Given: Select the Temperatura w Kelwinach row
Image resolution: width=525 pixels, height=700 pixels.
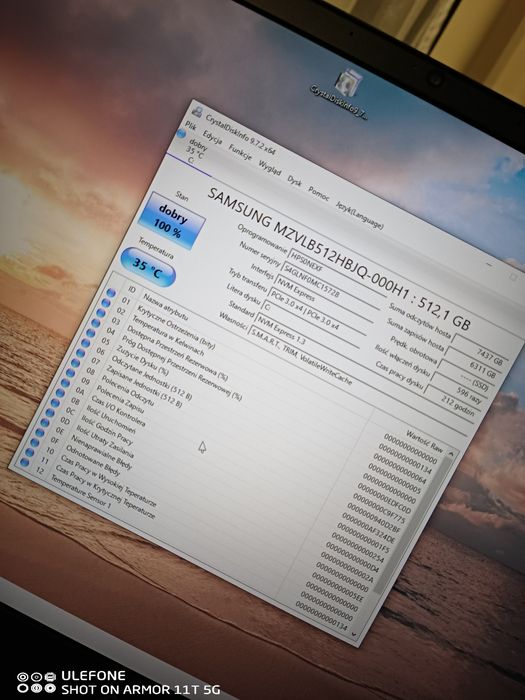Looking at the screenshot, I should tap(168, 337).
